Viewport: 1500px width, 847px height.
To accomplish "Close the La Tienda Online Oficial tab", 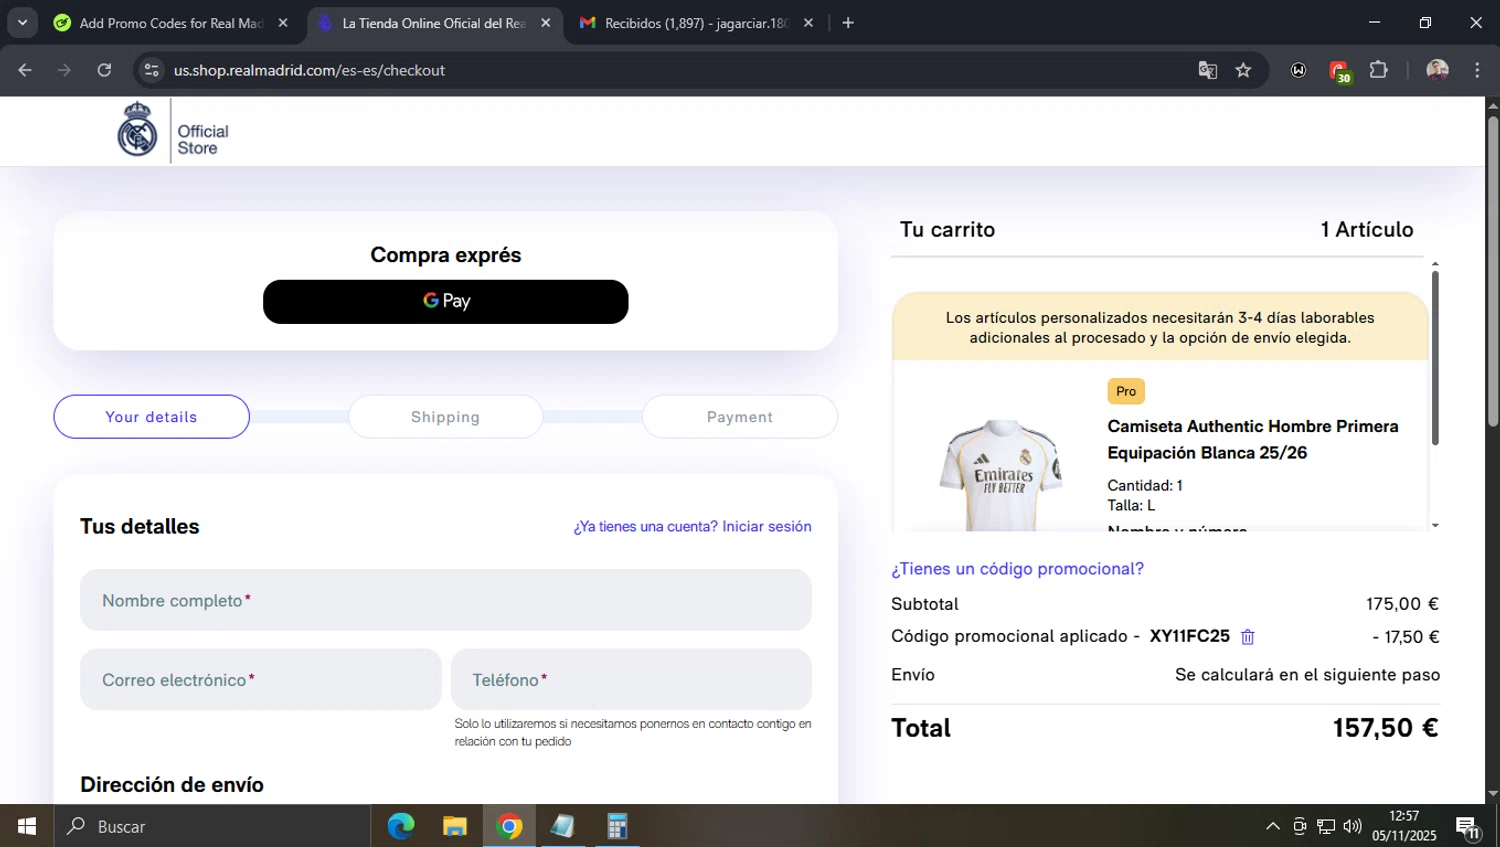I will point(545,23).
